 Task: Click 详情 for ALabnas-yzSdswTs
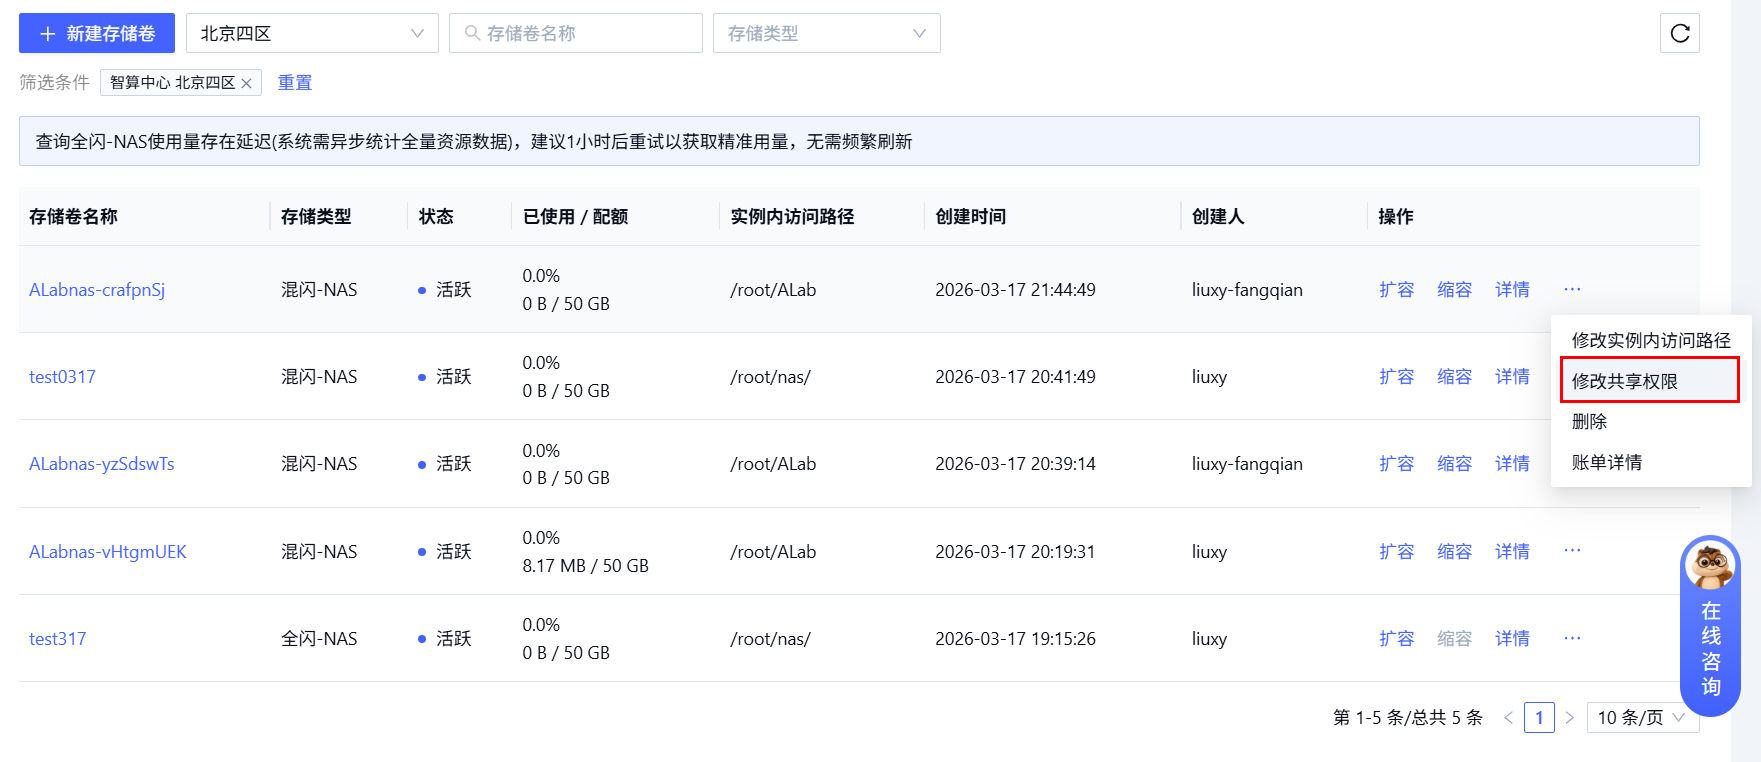[1512, 464]
